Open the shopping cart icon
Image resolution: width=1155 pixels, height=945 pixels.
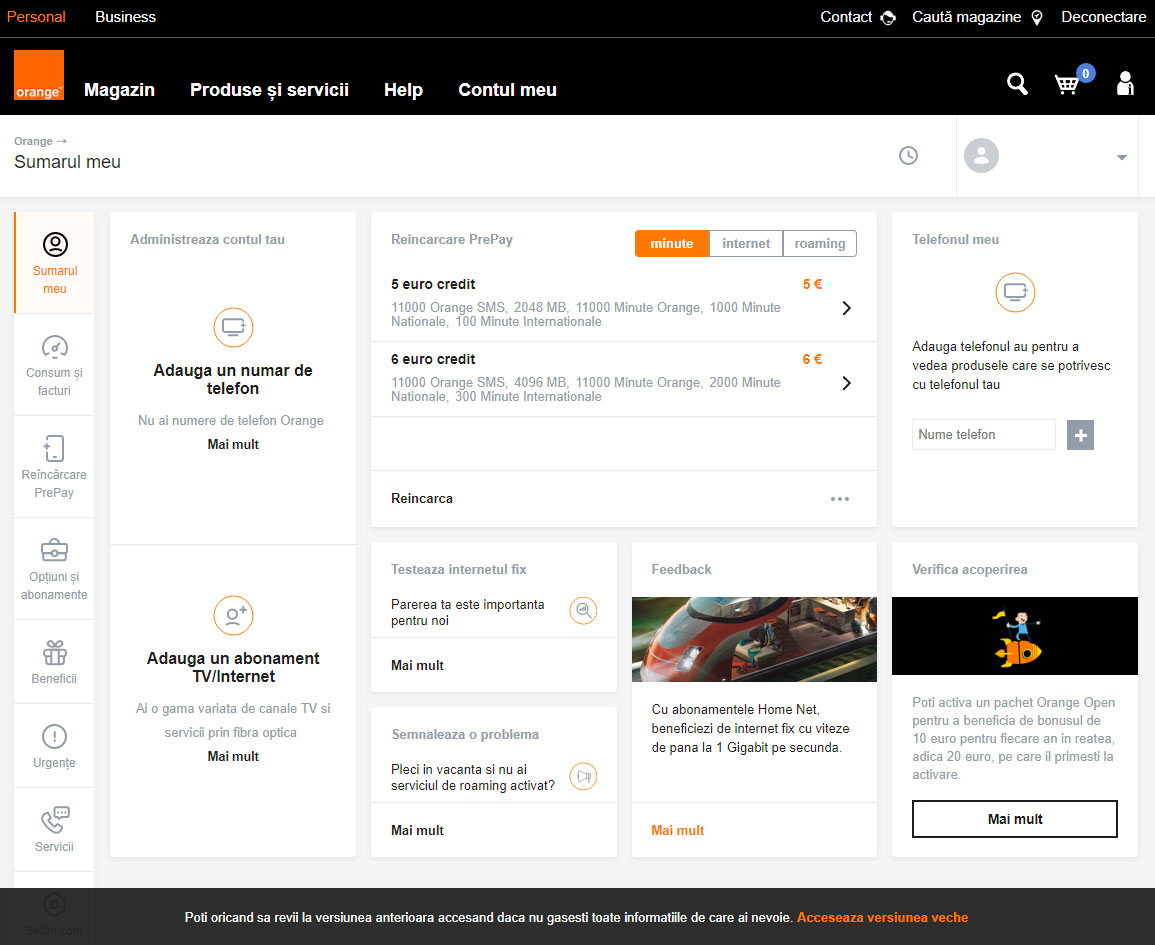tap(1067, 84)
